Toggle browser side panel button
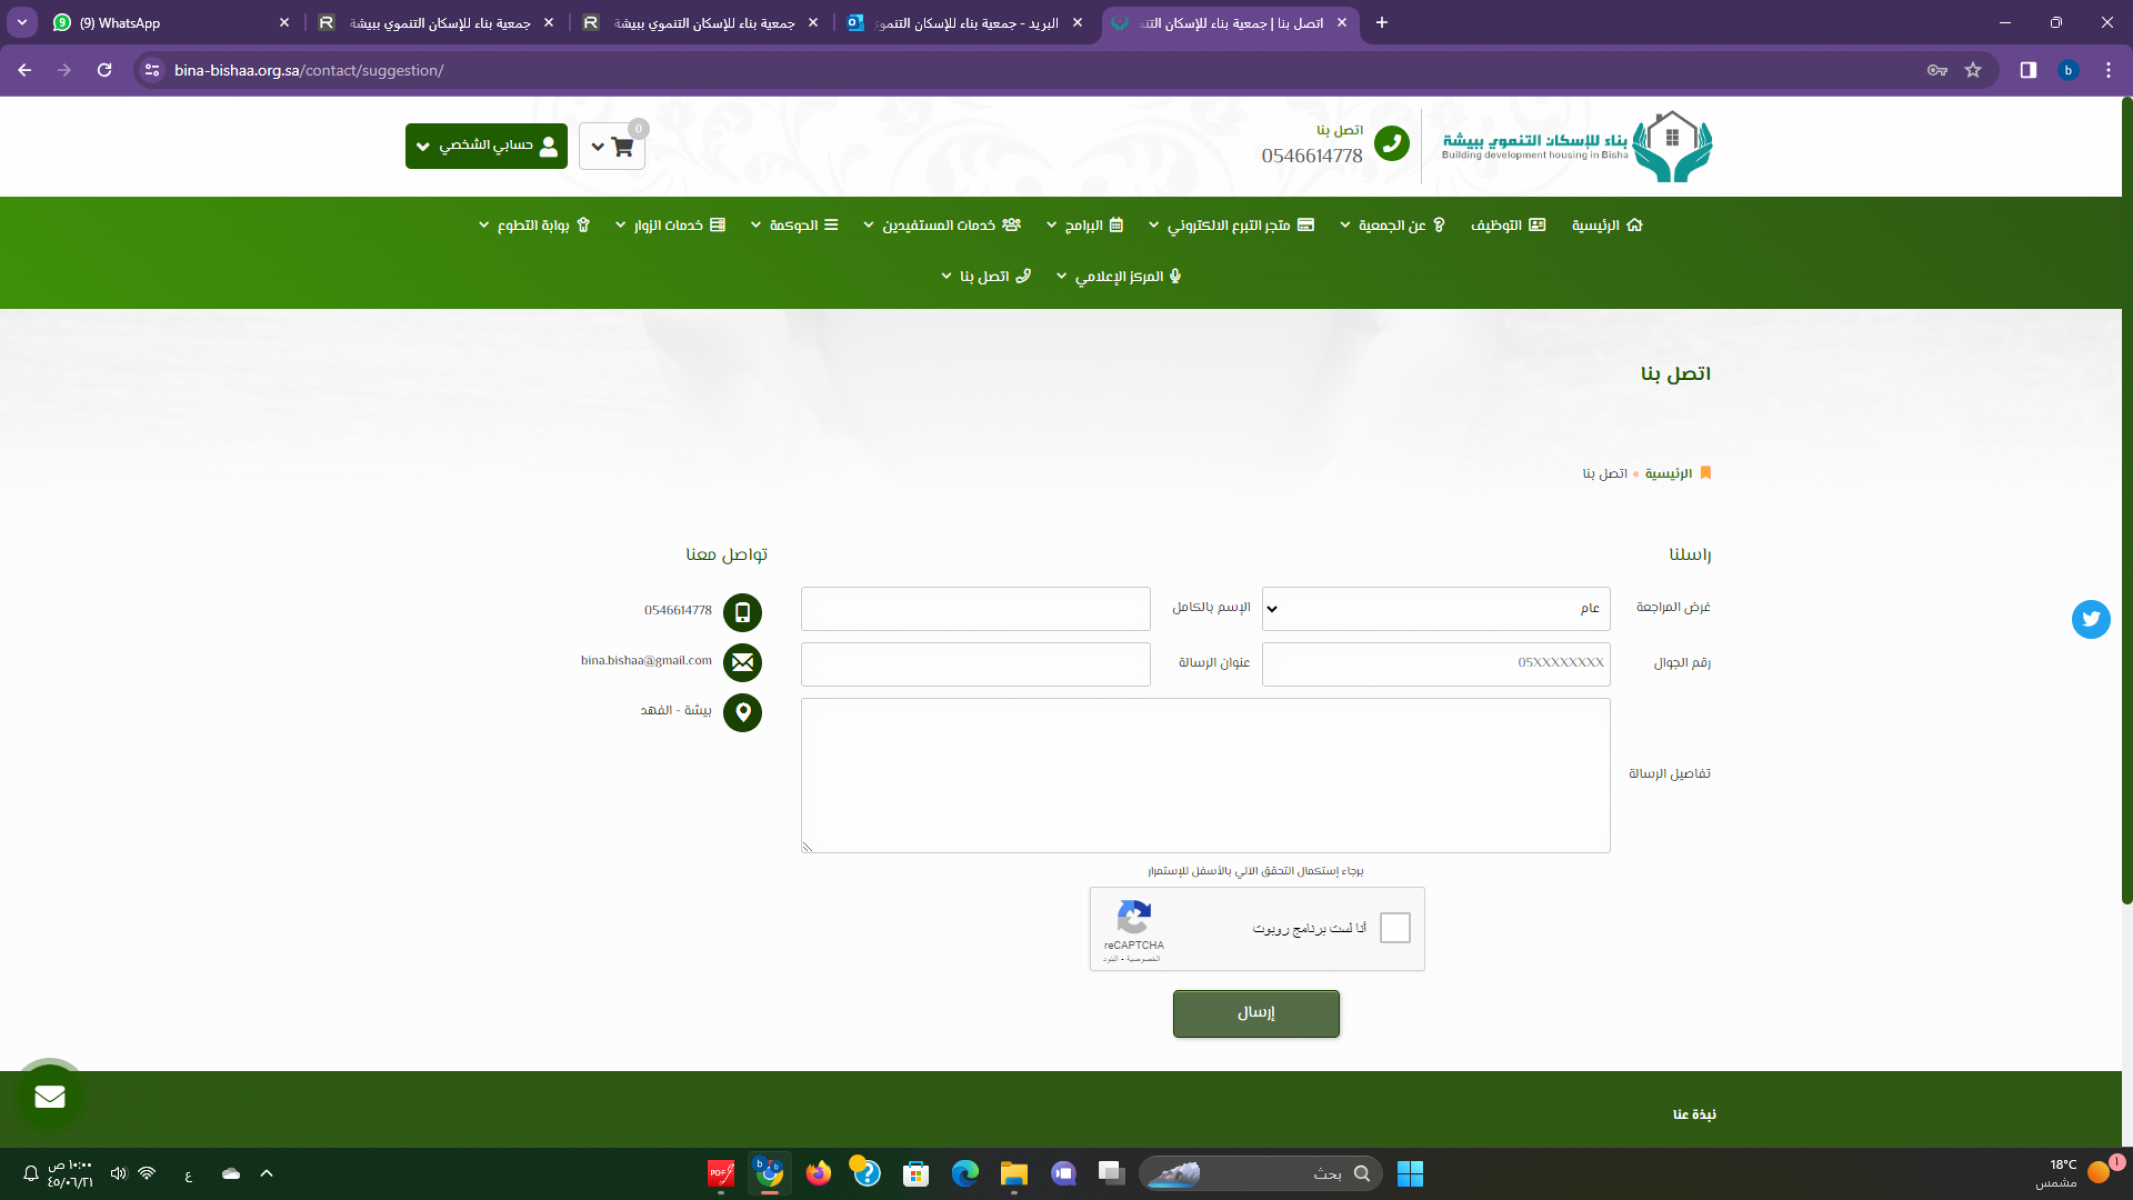2133x1200 pixels. (2027, 70)
